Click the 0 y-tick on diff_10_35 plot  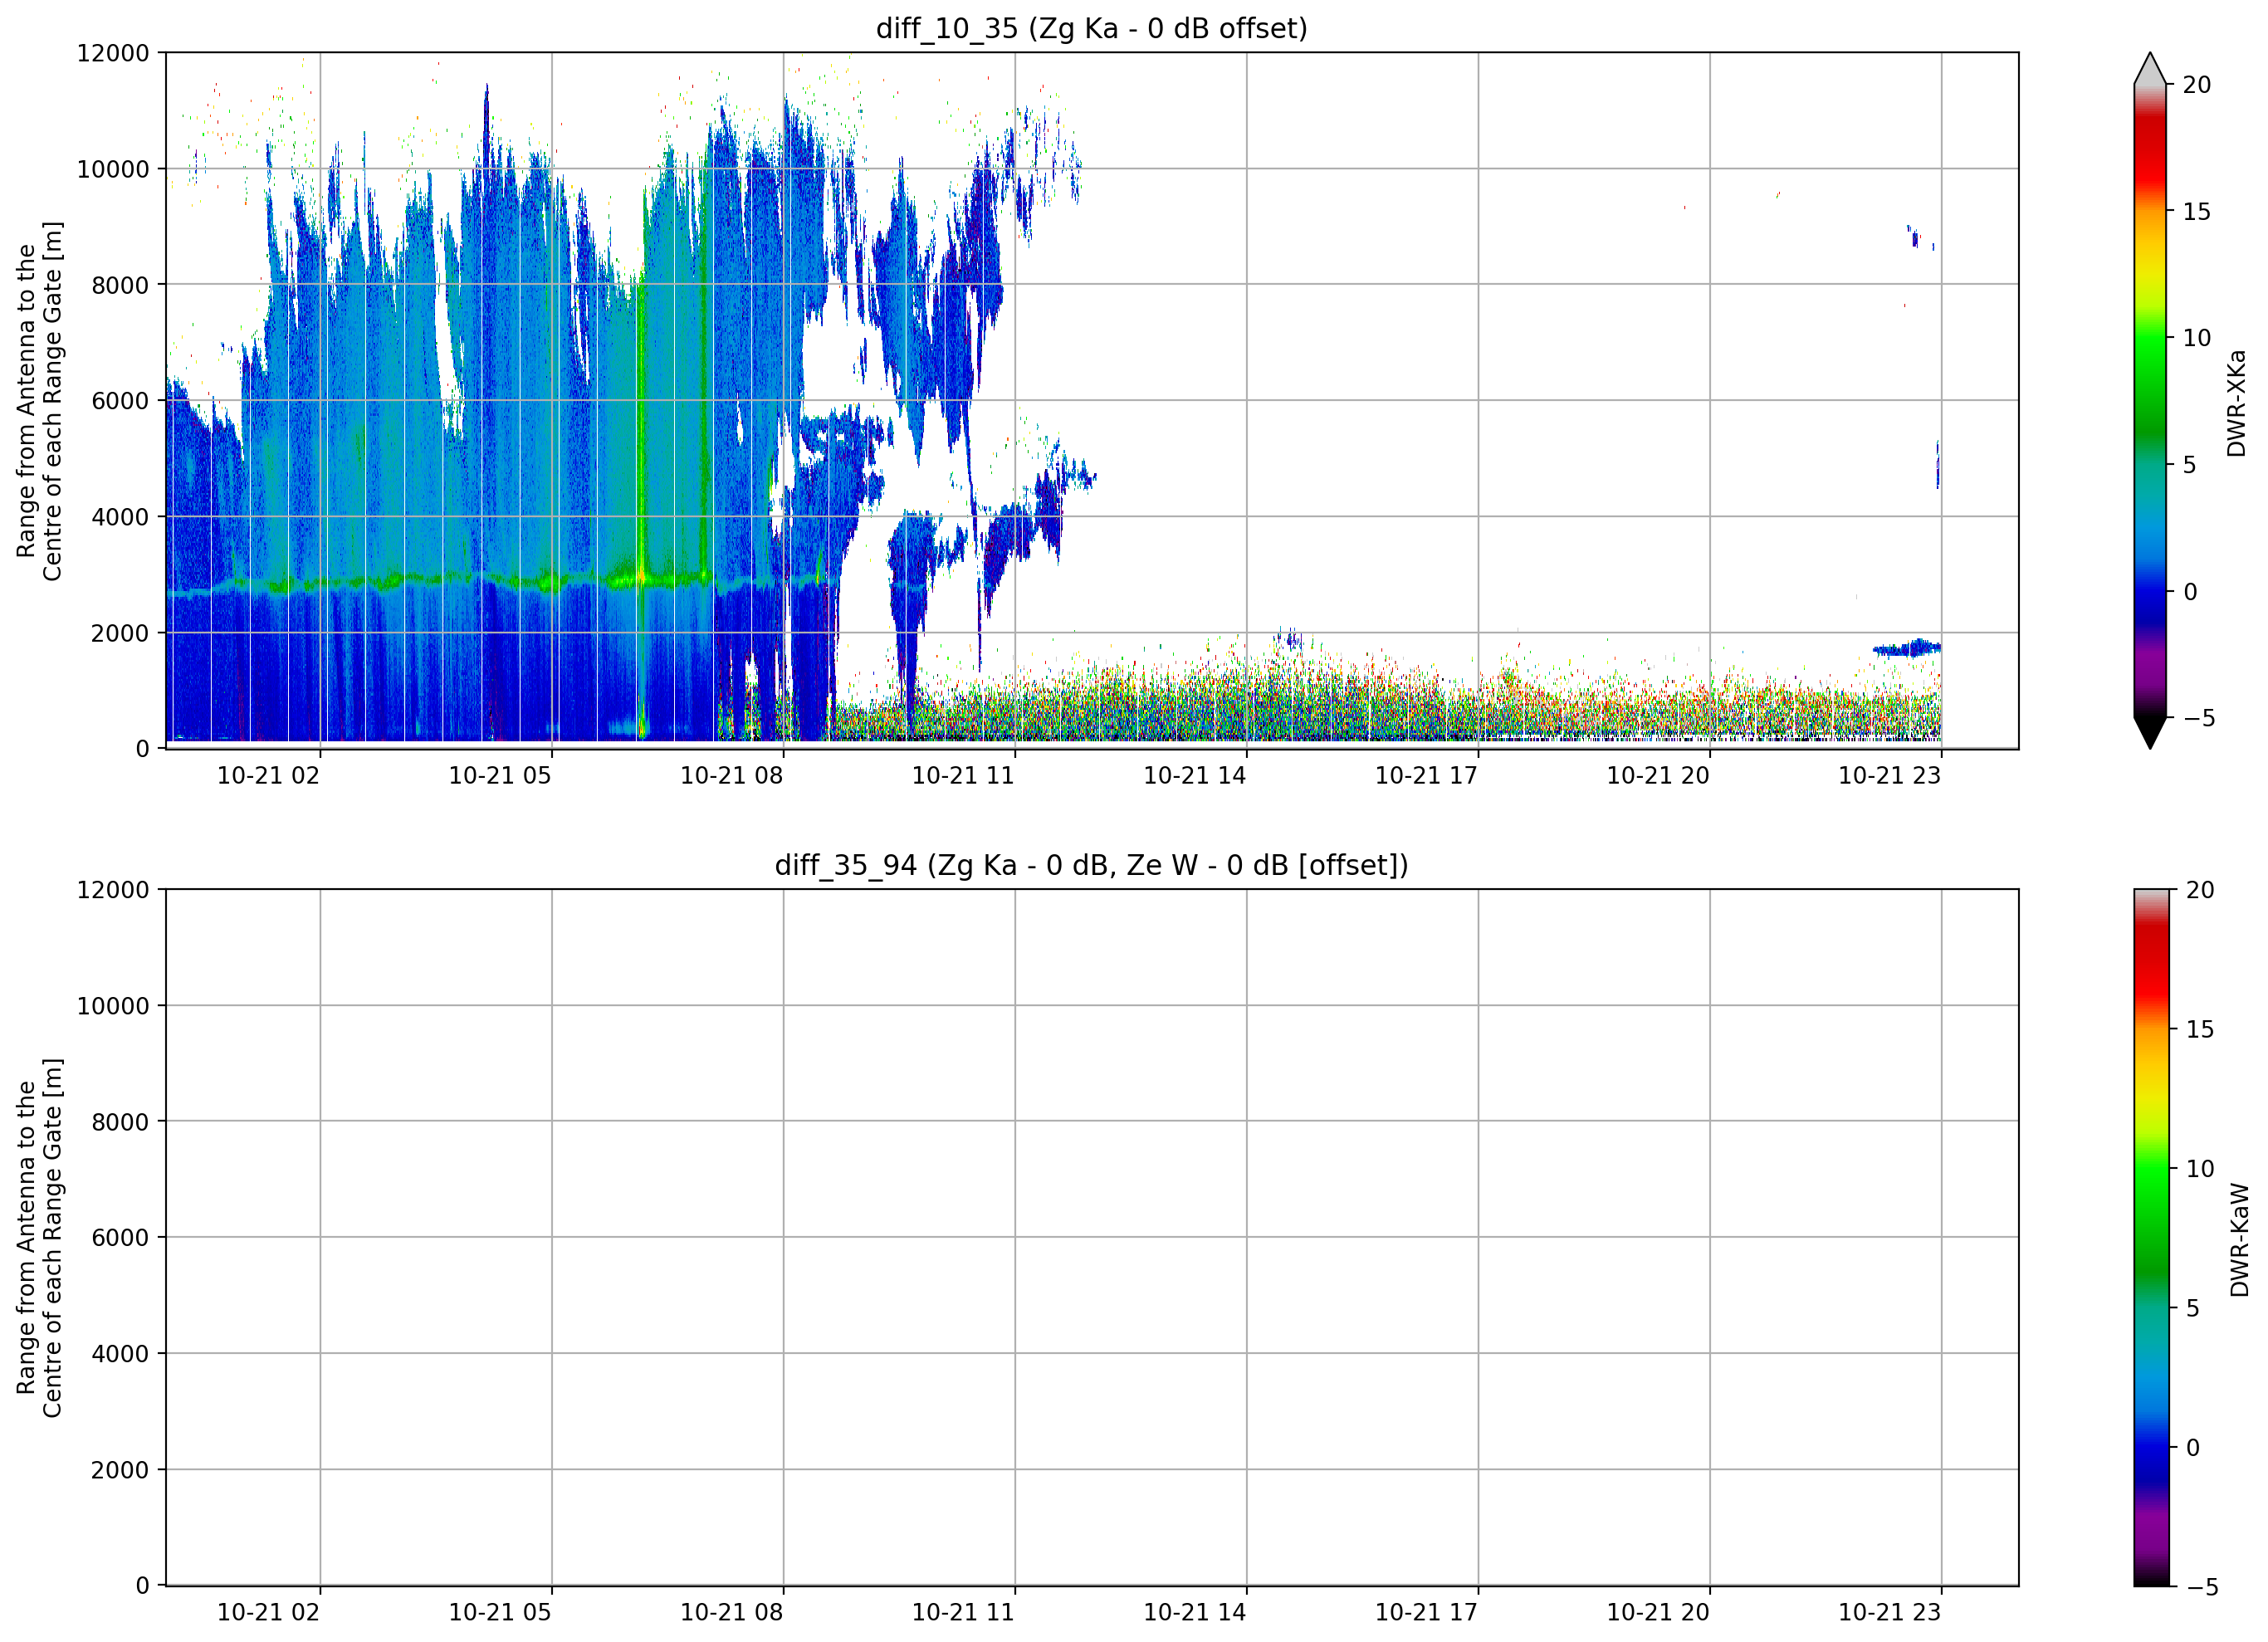(x=142, y=749)
